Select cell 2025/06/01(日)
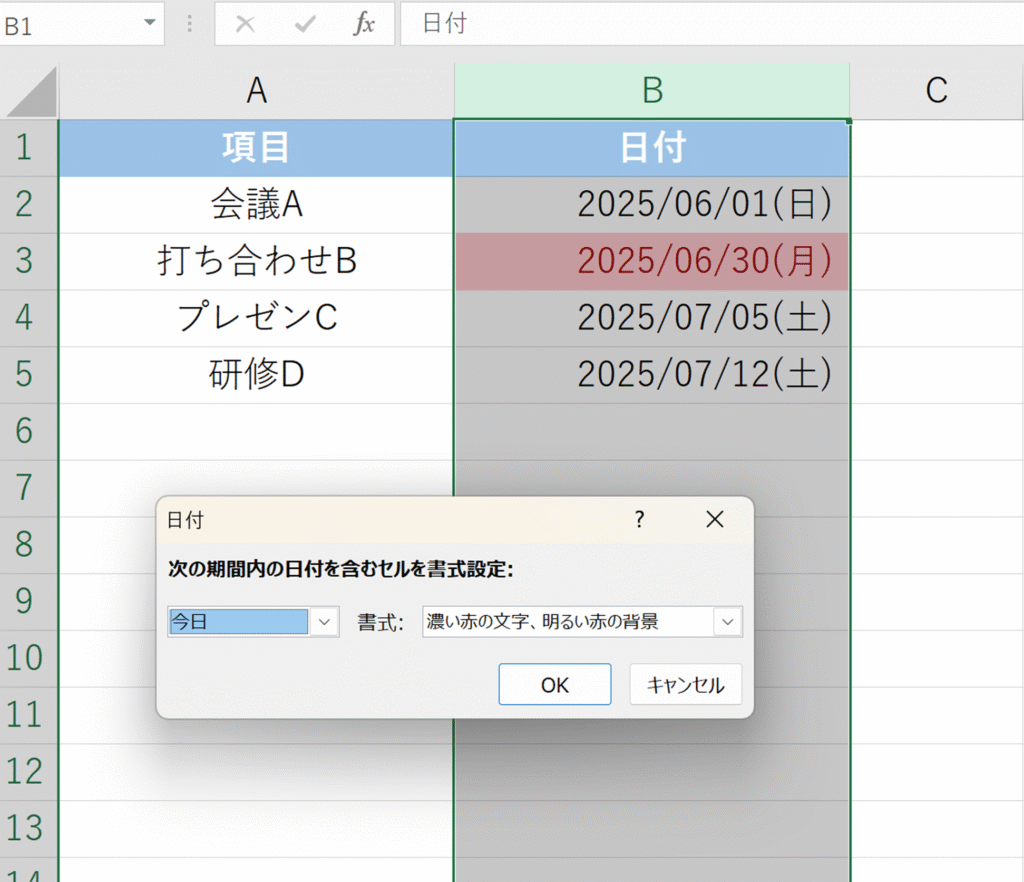 (x=652, y=204)
